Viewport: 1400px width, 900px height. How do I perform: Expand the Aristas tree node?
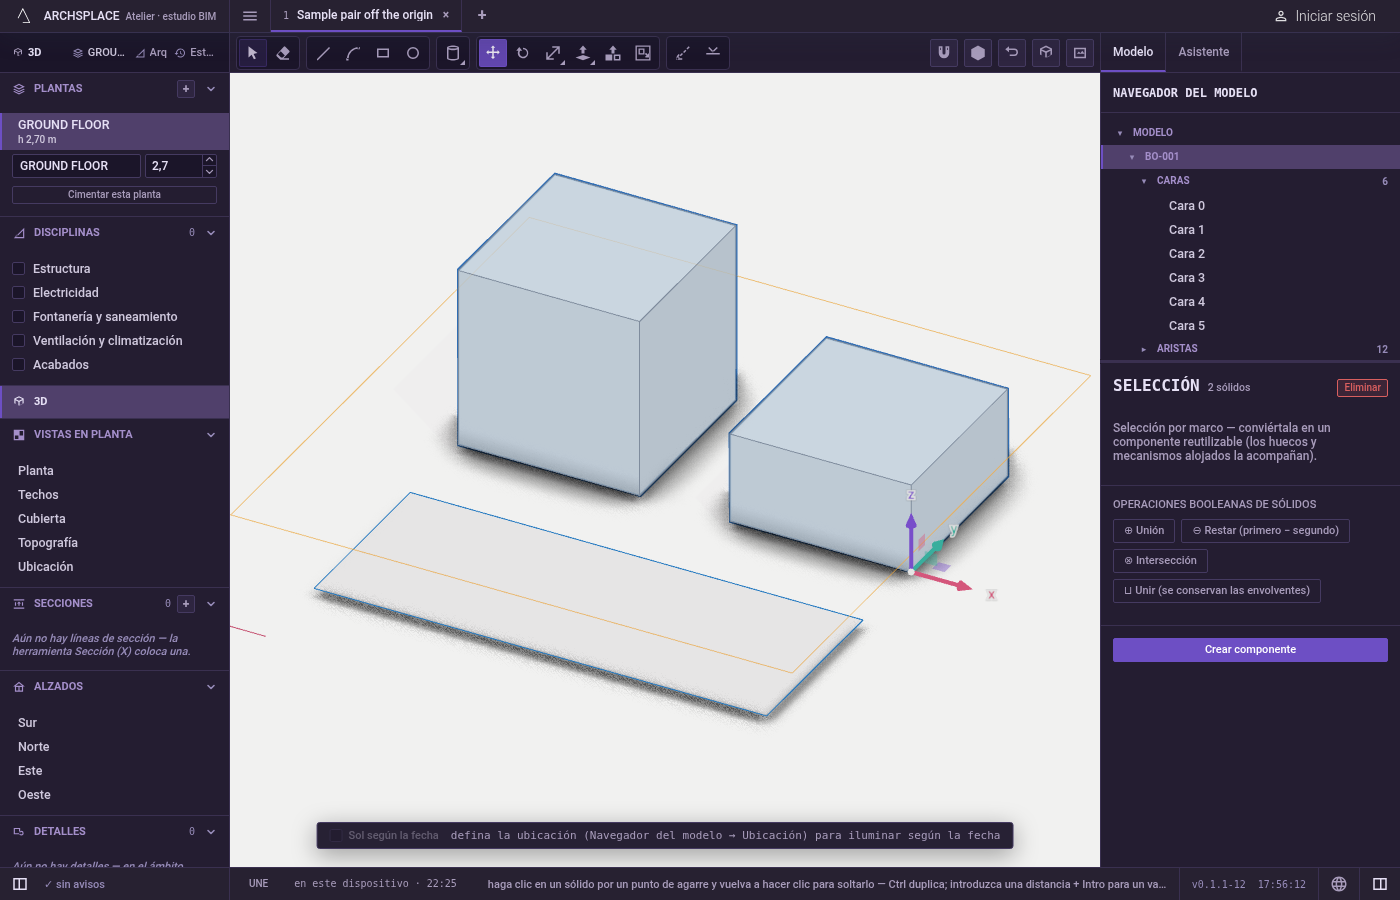pos(1144,349)
